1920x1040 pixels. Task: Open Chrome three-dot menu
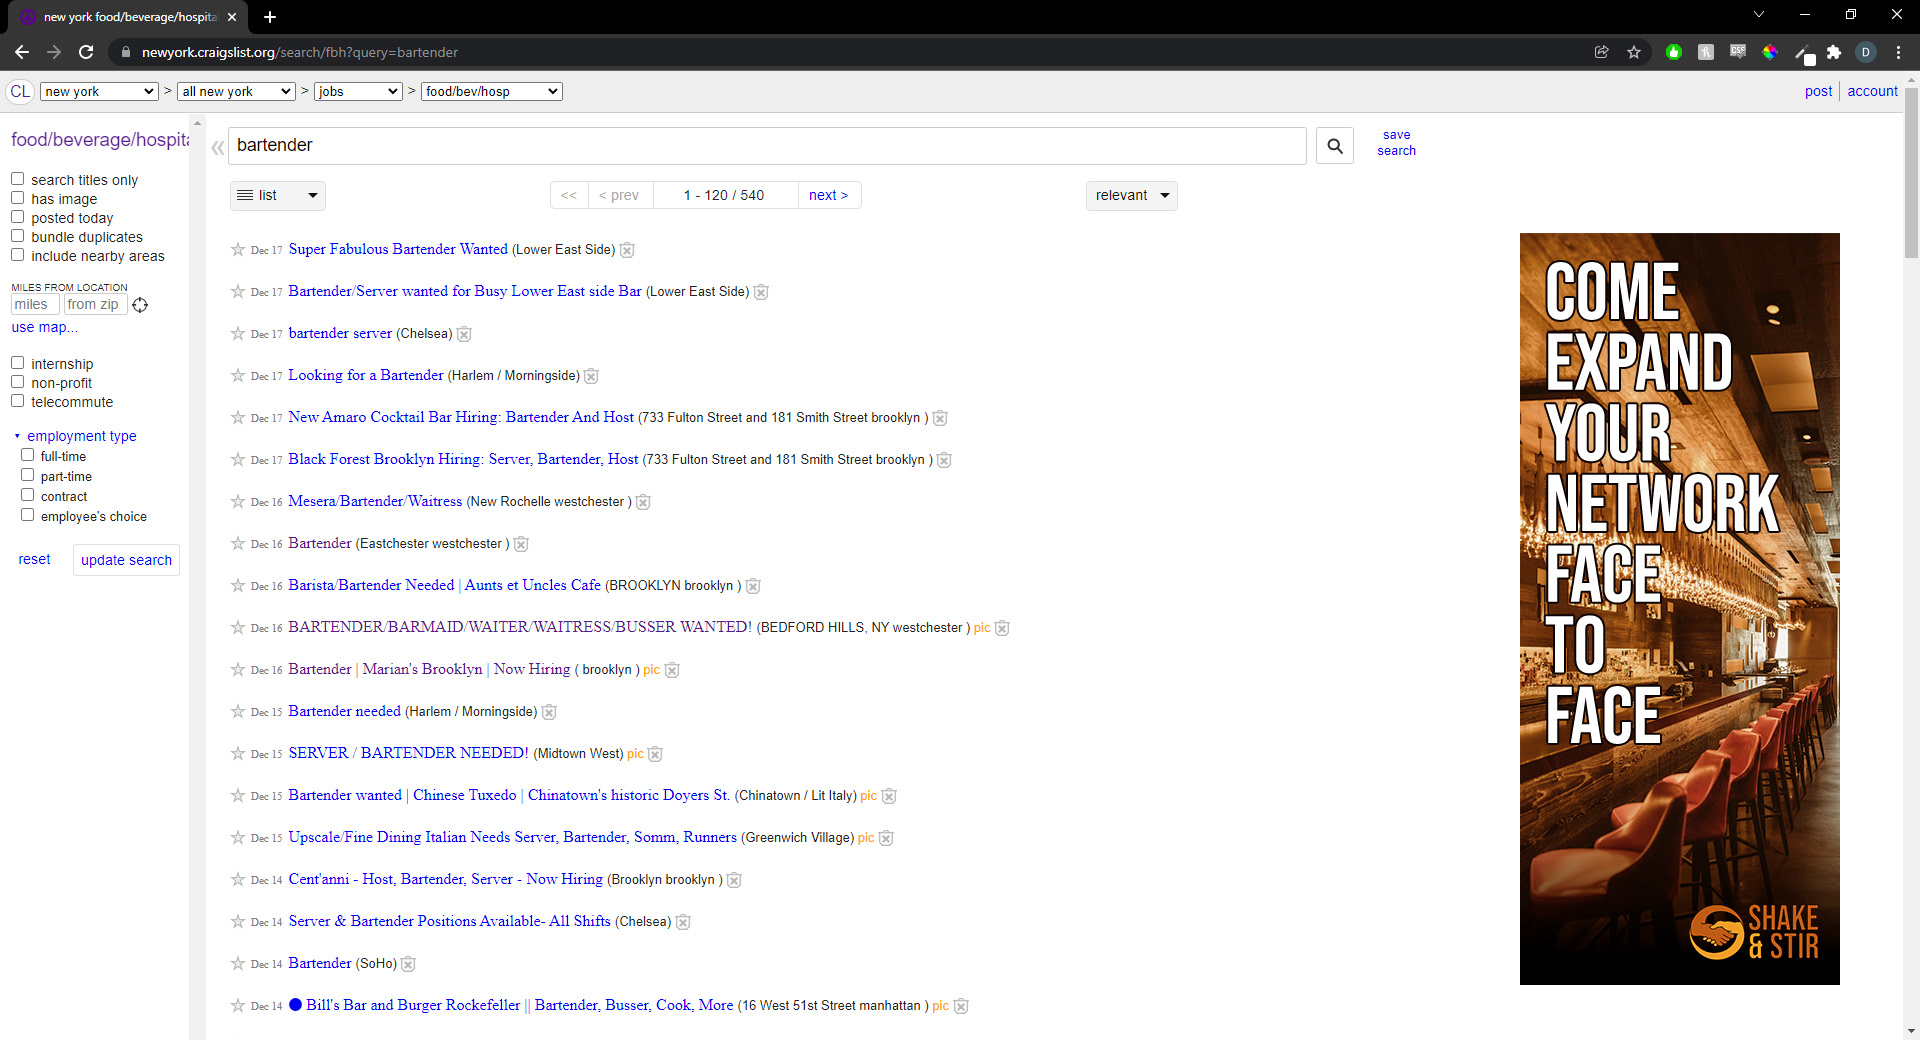point(1898,52)
